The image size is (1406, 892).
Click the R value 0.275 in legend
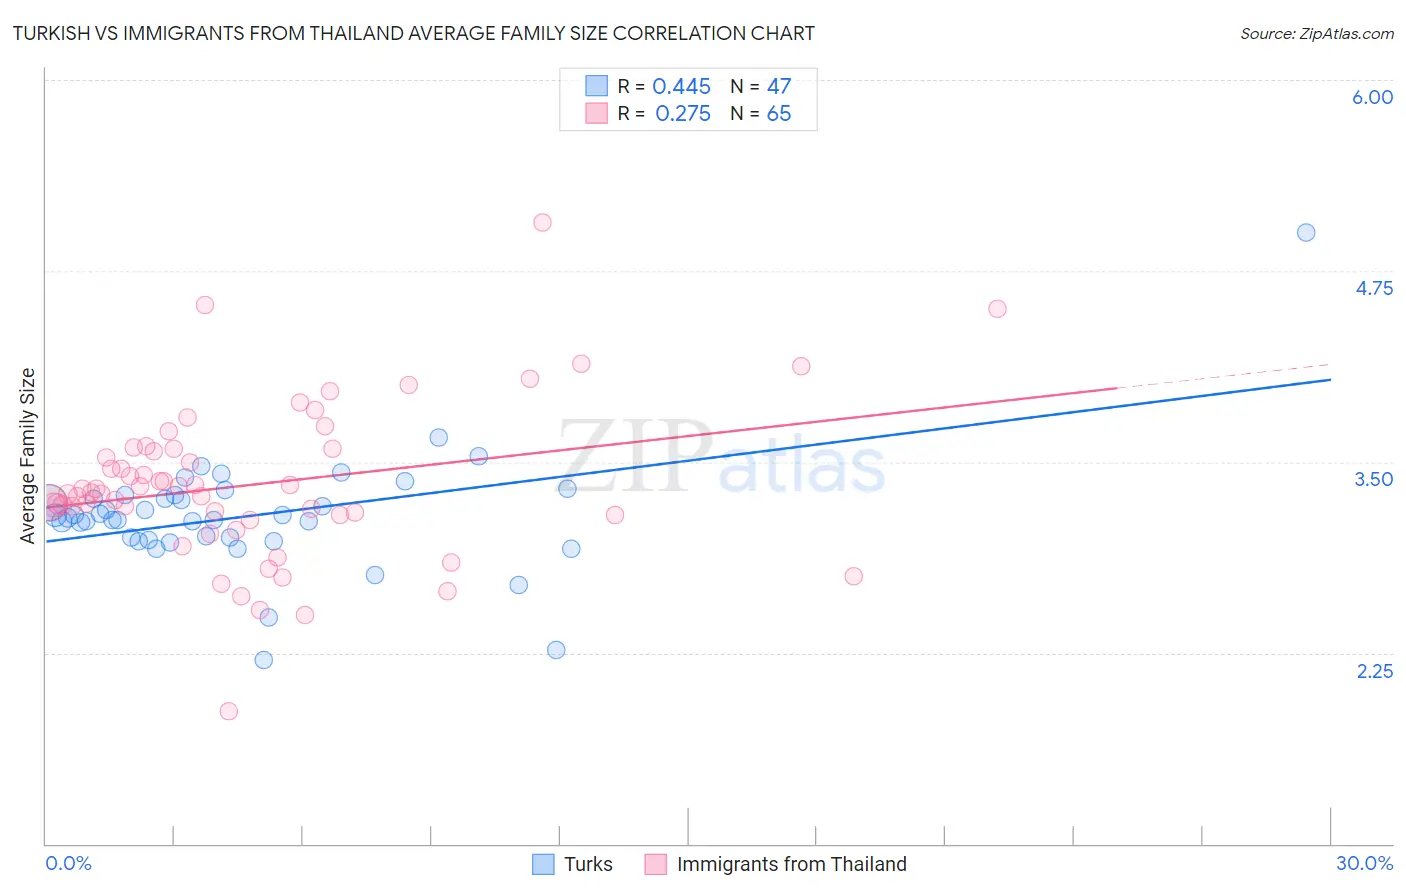[683, 113]
